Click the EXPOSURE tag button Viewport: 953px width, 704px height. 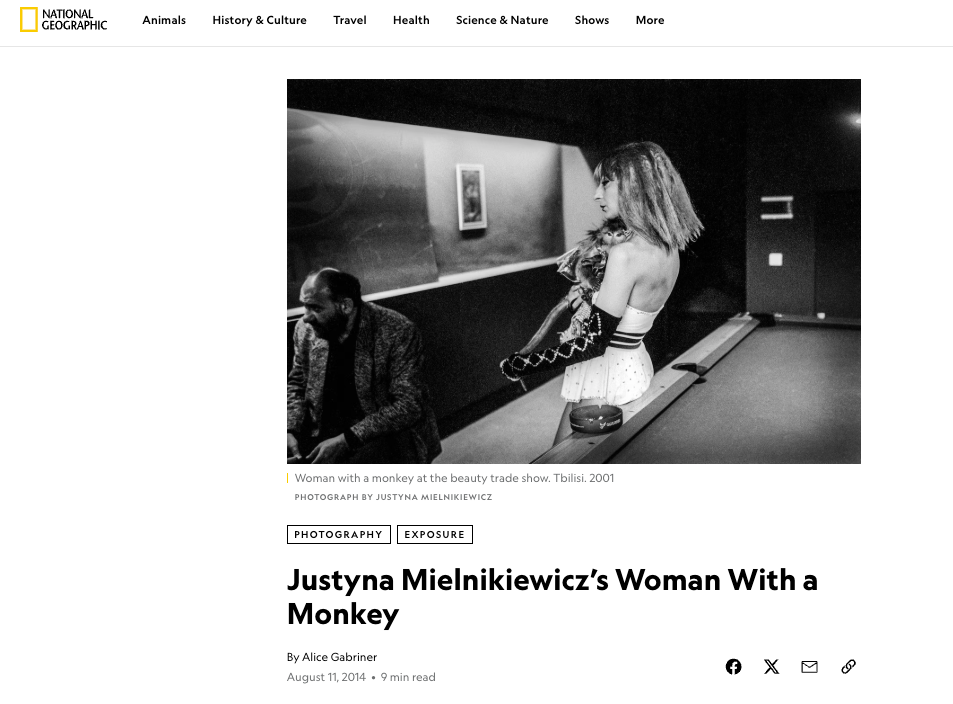click(435, 534)
